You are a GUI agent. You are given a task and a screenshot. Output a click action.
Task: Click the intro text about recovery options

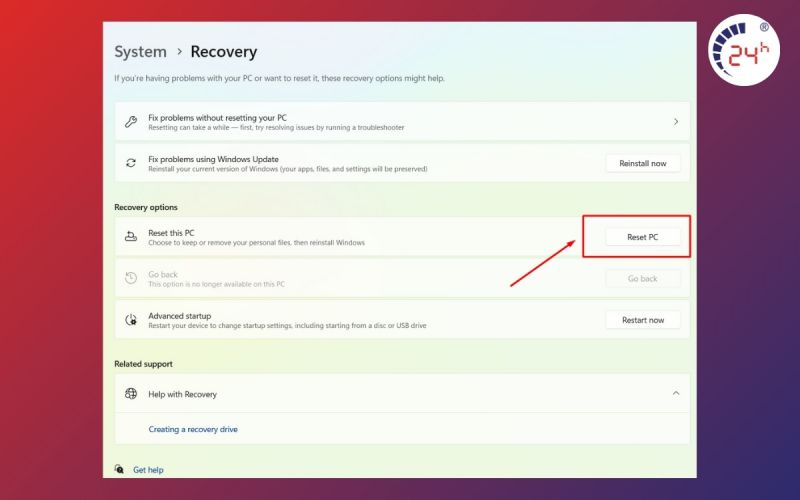[x=280, y=79]
